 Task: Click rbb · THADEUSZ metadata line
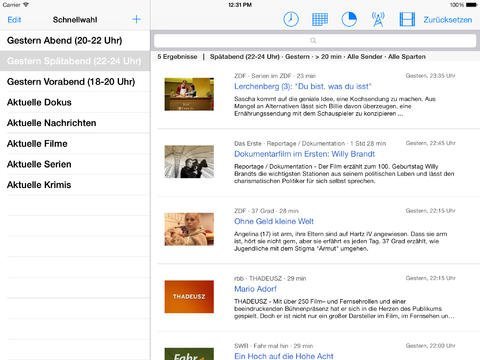(x=270, y=278)
